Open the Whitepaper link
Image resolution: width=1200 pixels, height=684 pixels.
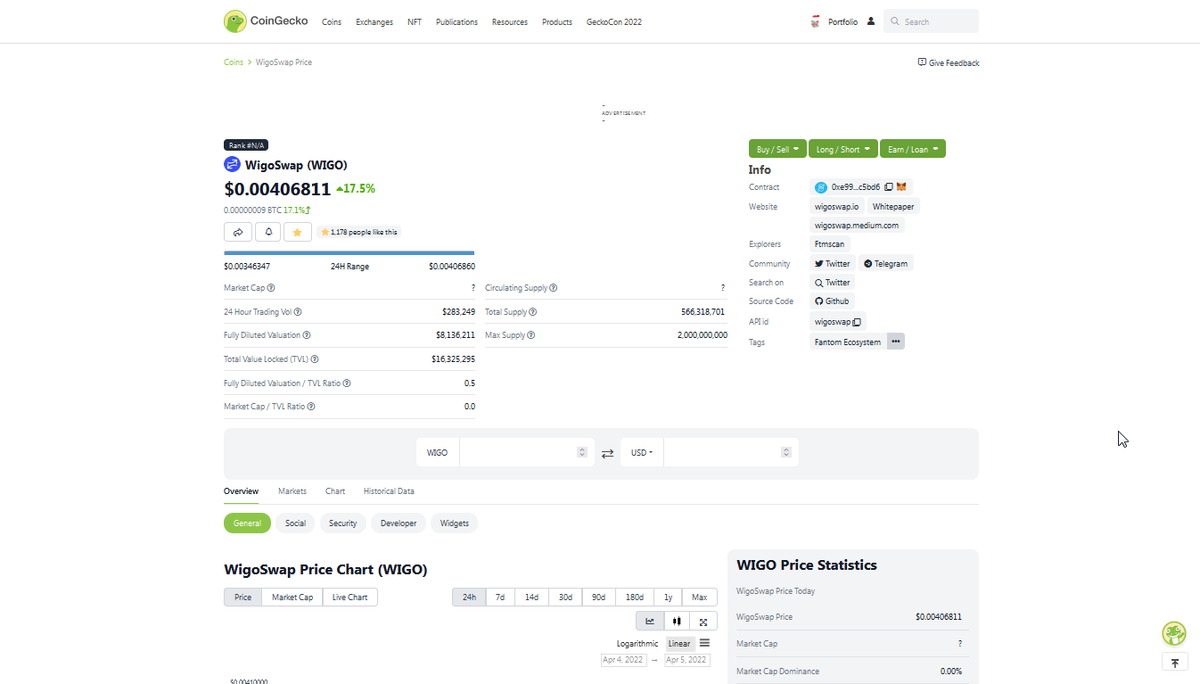click(x=892, y=206)
